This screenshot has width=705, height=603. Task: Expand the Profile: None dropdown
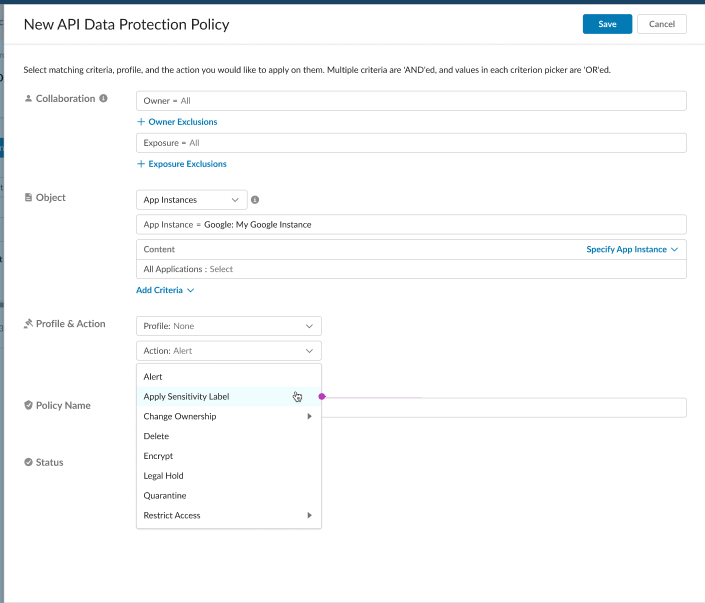[x=229, y=326]
